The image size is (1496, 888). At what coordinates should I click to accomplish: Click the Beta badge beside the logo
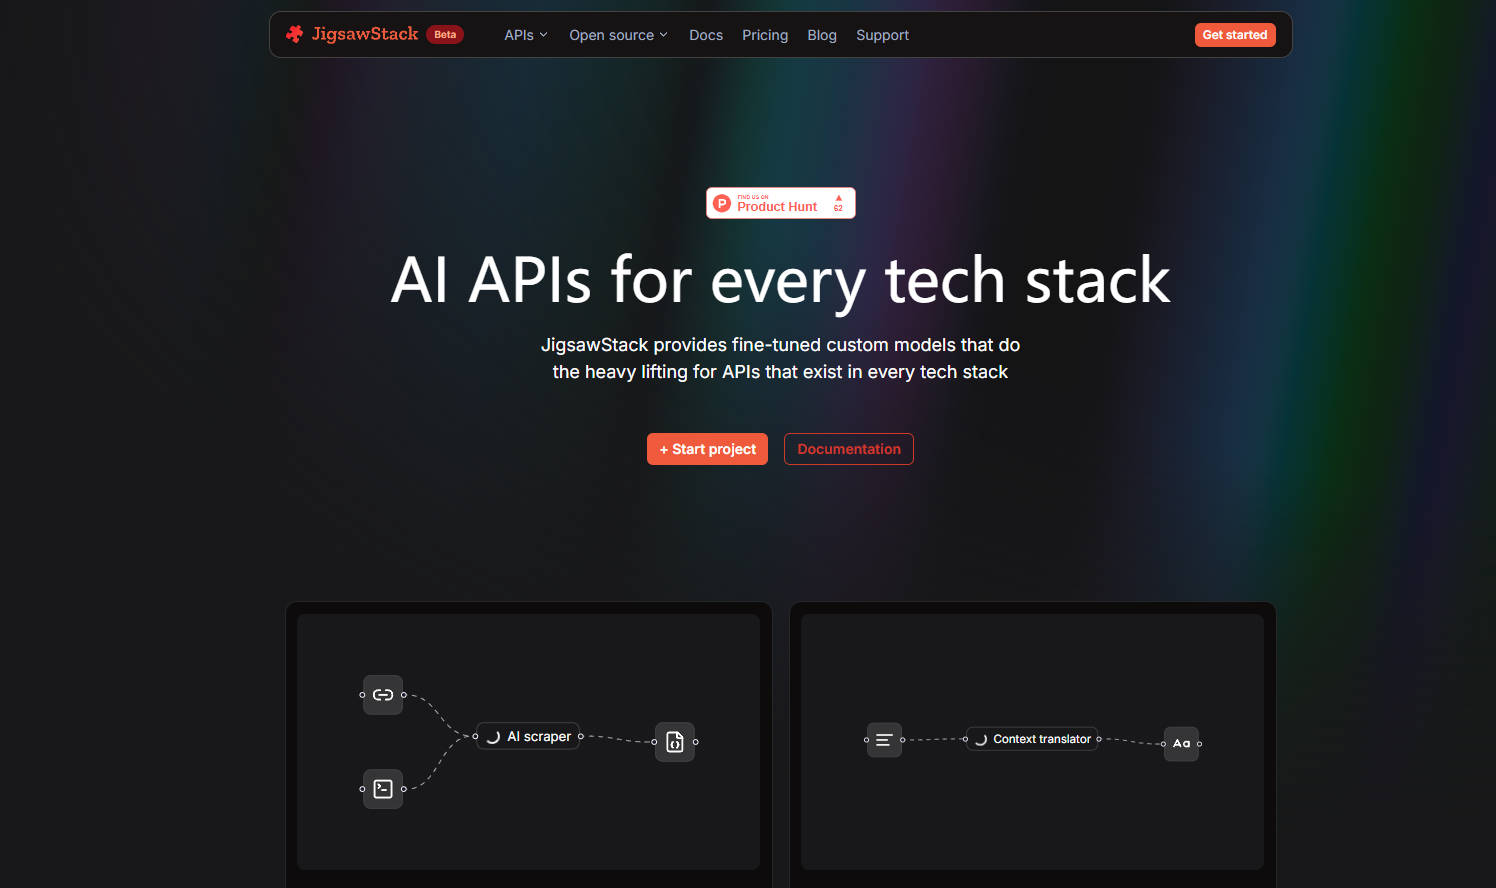(x=444, y=33)
